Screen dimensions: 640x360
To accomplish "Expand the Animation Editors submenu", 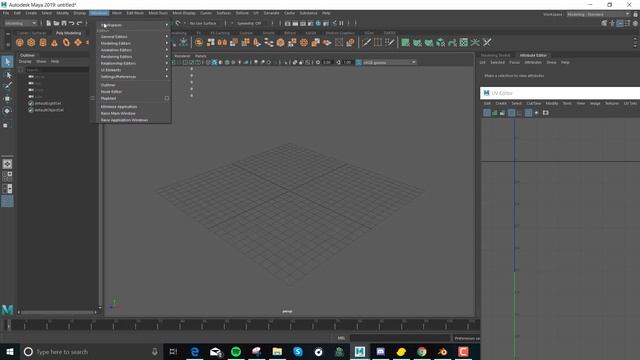I will 134,50.
